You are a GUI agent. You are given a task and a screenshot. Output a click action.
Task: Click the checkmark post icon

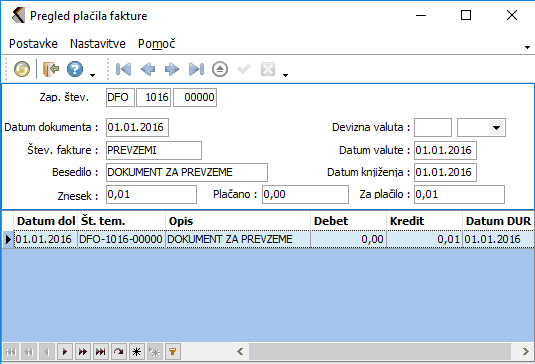[x=244, y=69]
